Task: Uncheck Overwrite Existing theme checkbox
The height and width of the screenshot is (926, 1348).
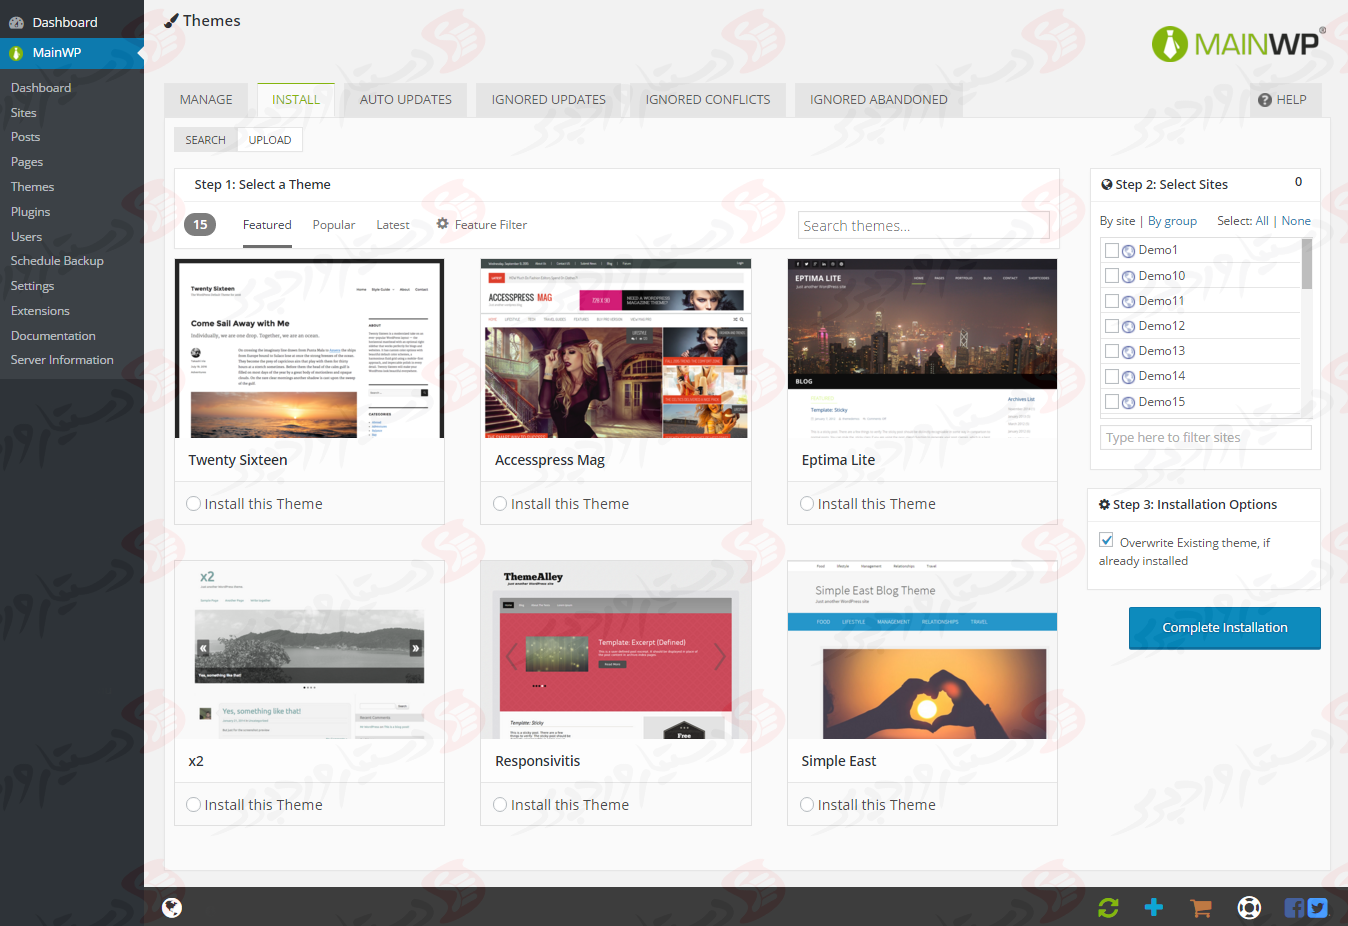Action: click(x=1106, y=541)
